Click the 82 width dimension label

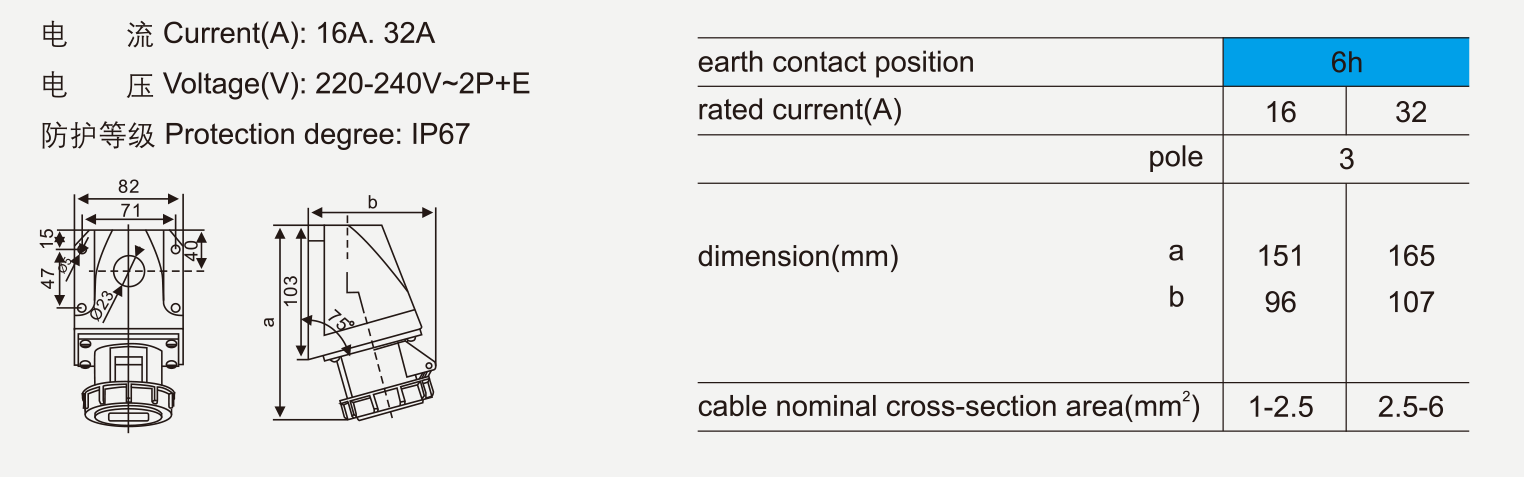128,186
